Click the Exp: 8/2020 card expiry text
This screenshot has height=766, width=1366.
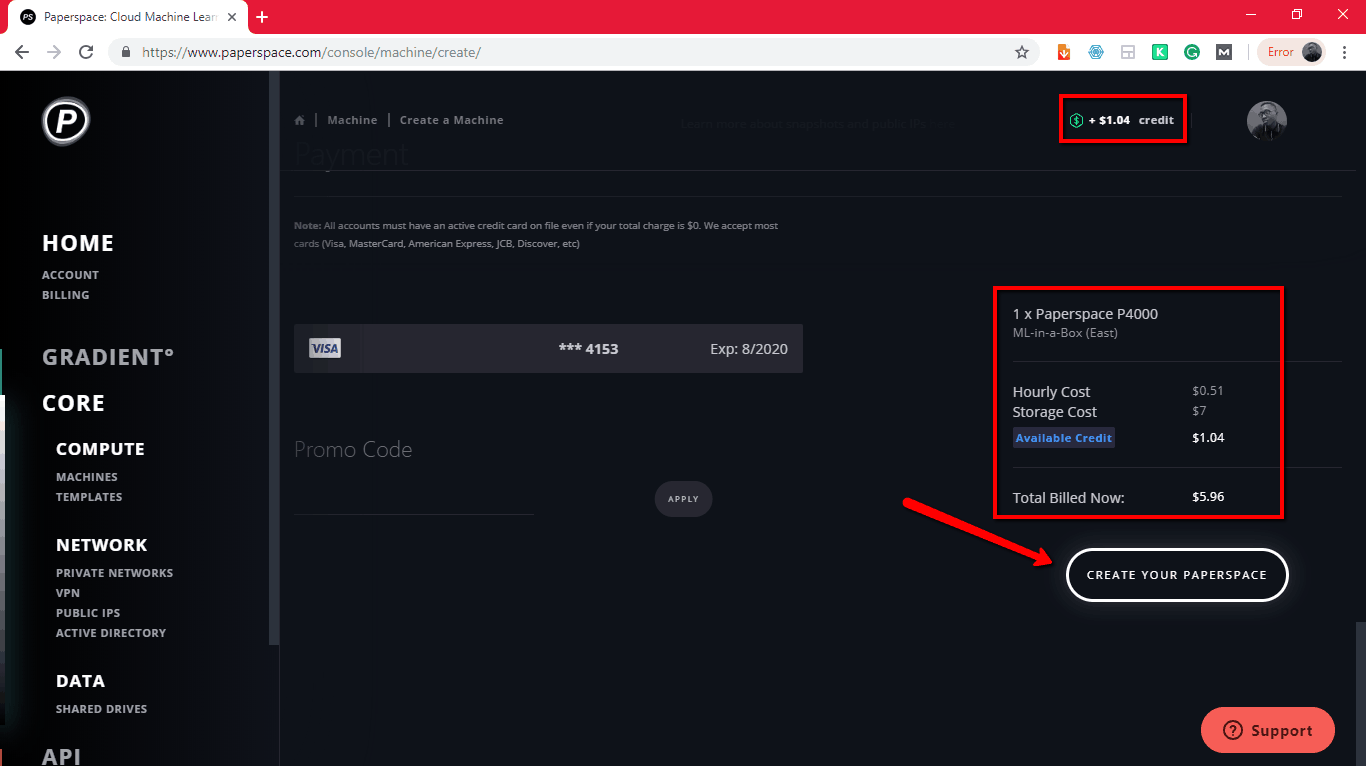[x=749, y=349]
